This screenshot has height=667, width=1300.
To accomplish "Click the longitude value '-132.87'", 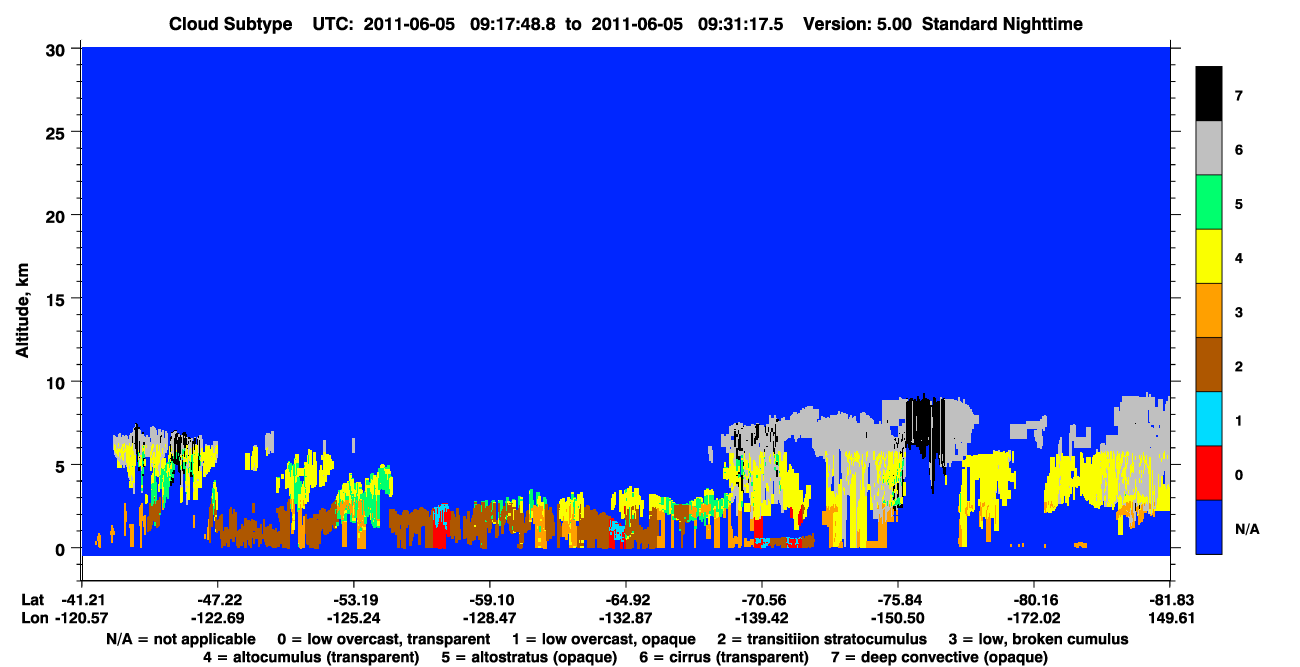I will [625, 618].
